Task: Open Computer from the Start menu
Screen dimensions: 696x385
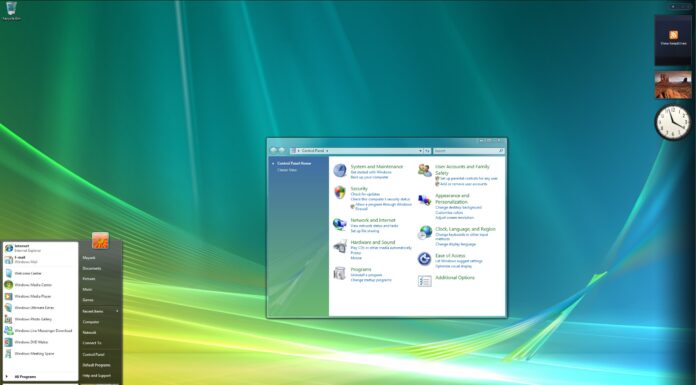Action: [91, 322]
